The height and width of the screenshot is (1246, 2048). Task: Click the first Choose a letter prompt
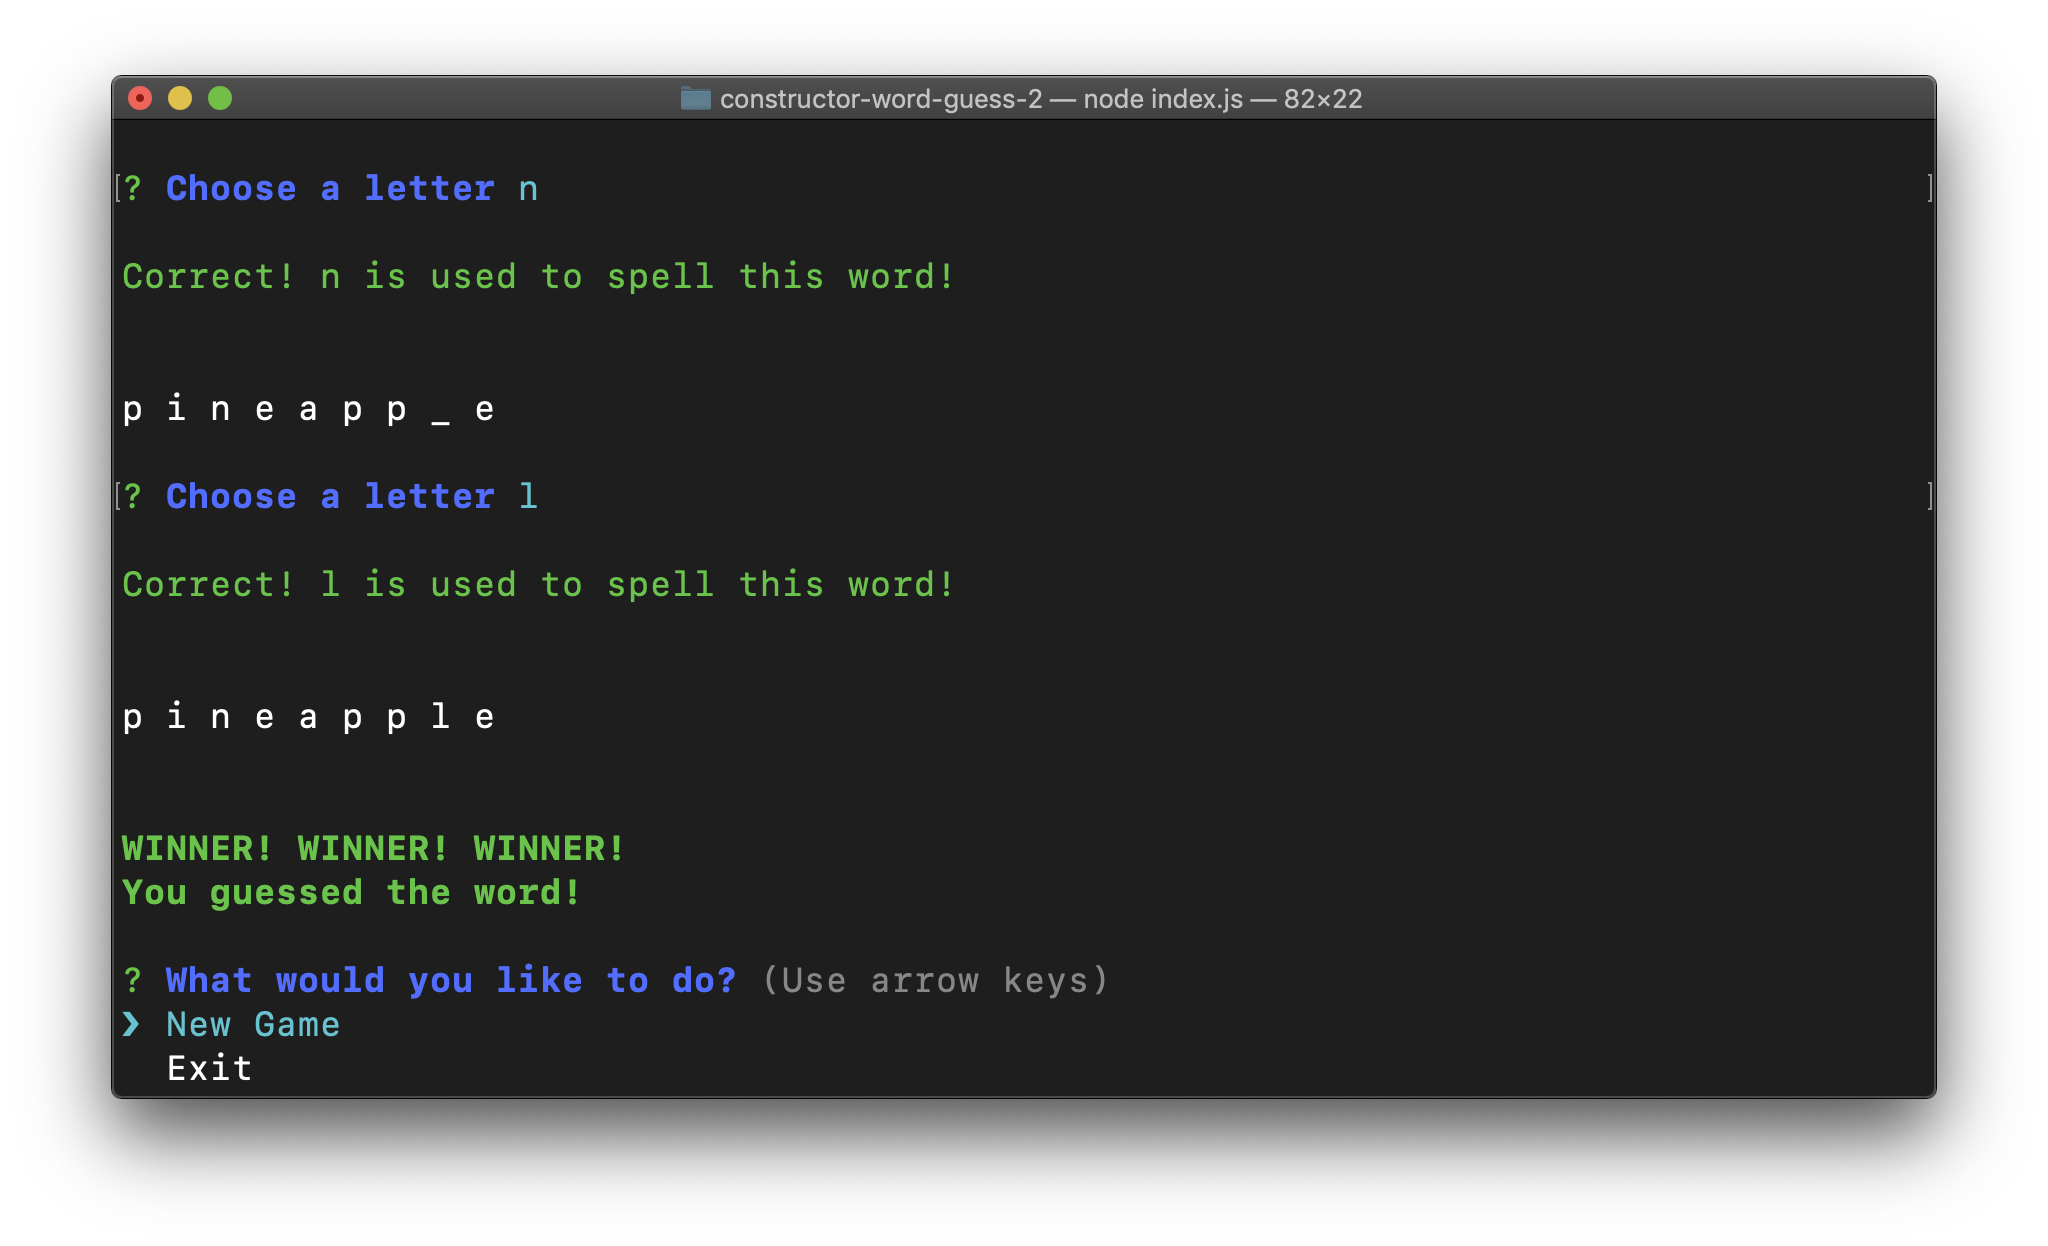point(330,188)
